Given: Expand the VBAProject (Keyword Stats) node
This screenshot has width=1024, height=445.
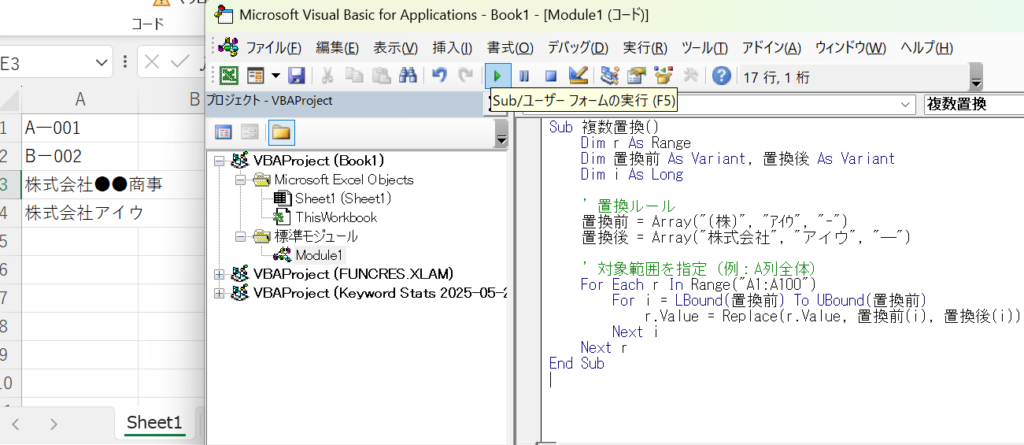Looking at the screenshot, I should [219, 292].
